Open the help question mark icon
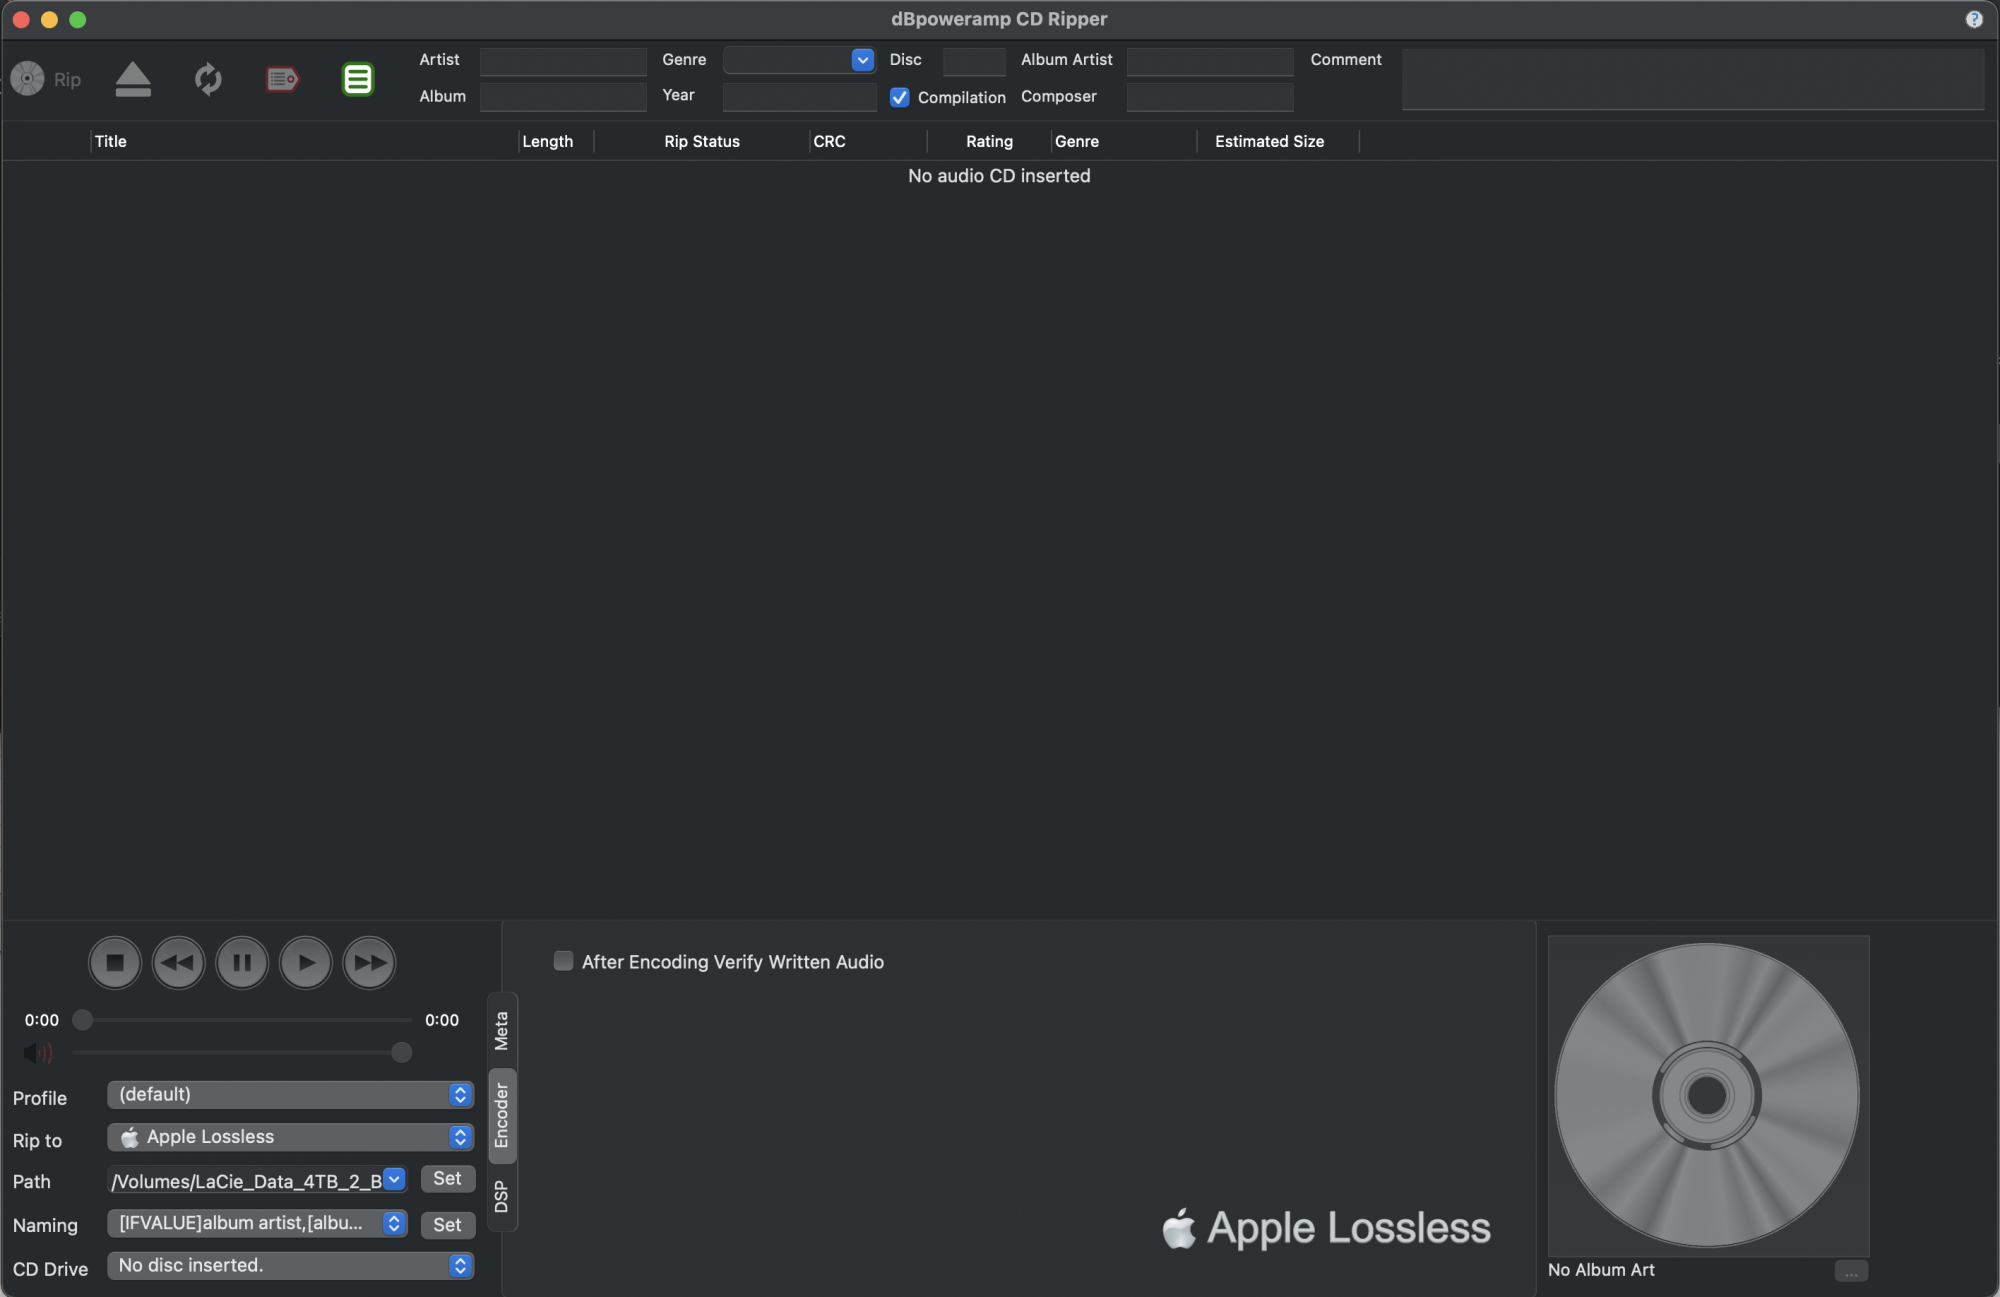The image size is (2000, 1297). pos(1974,19)
